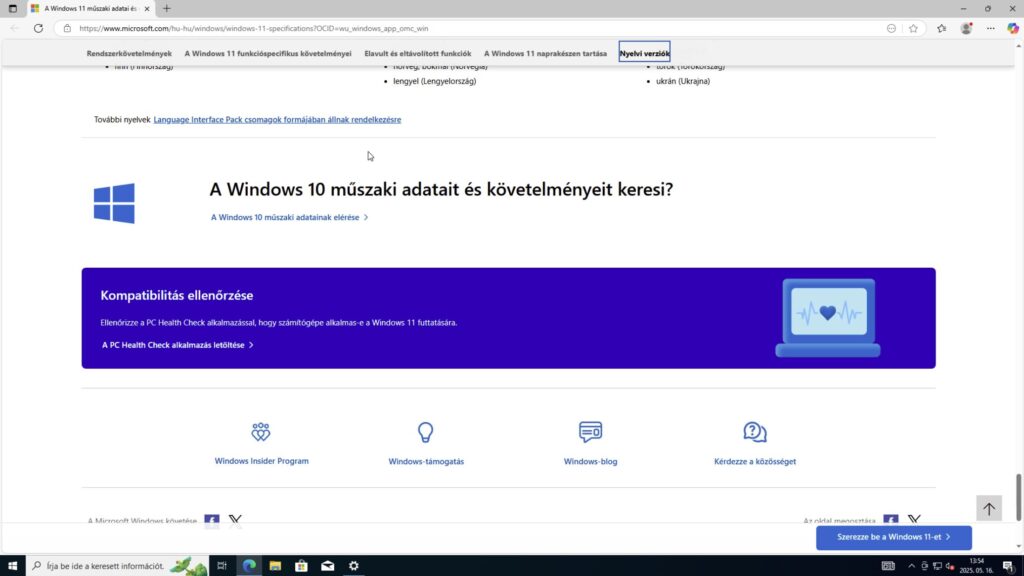This screenshot has width=1024, height=576.
Task: Open Settings gear on the taskbar
Action: click(353, 566)
